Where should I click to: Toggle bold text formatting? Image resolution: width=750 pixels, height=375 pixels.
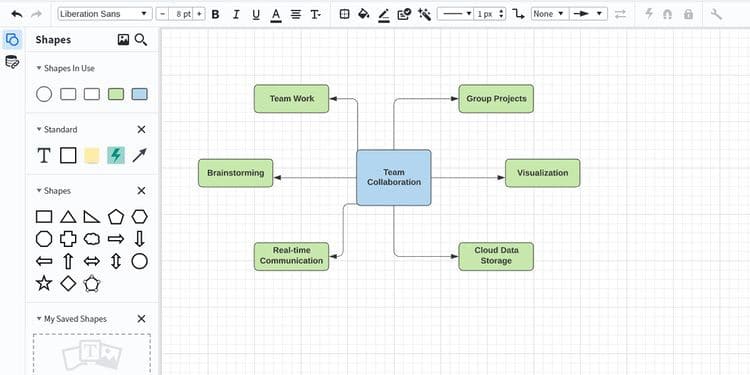[215, 14]
